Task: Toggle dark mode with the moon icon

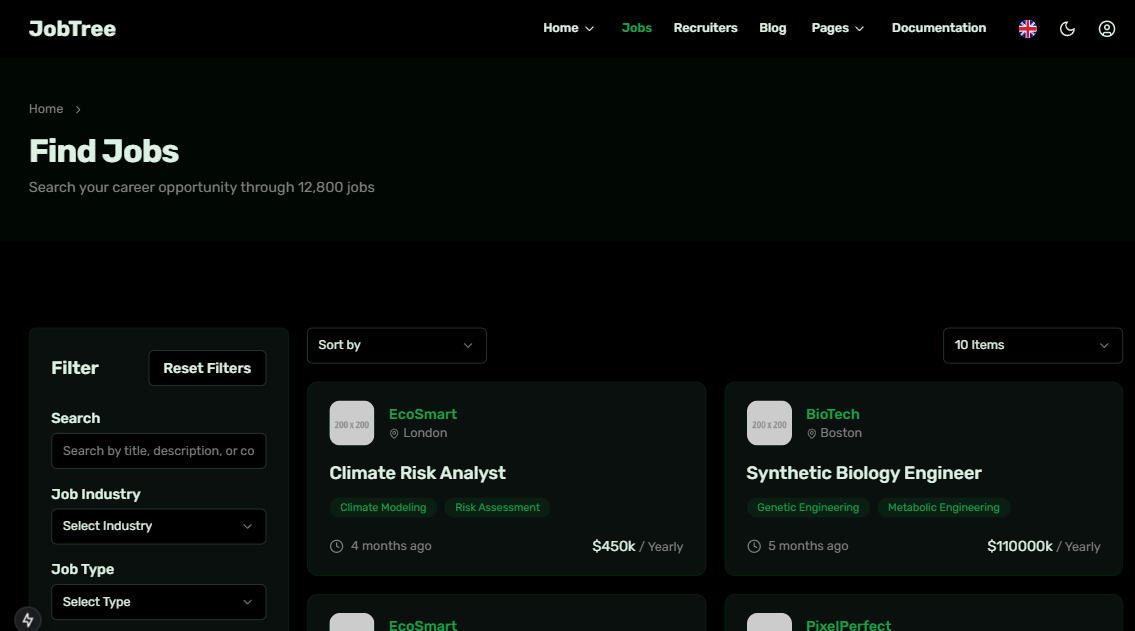Action: coord(1067,28)
